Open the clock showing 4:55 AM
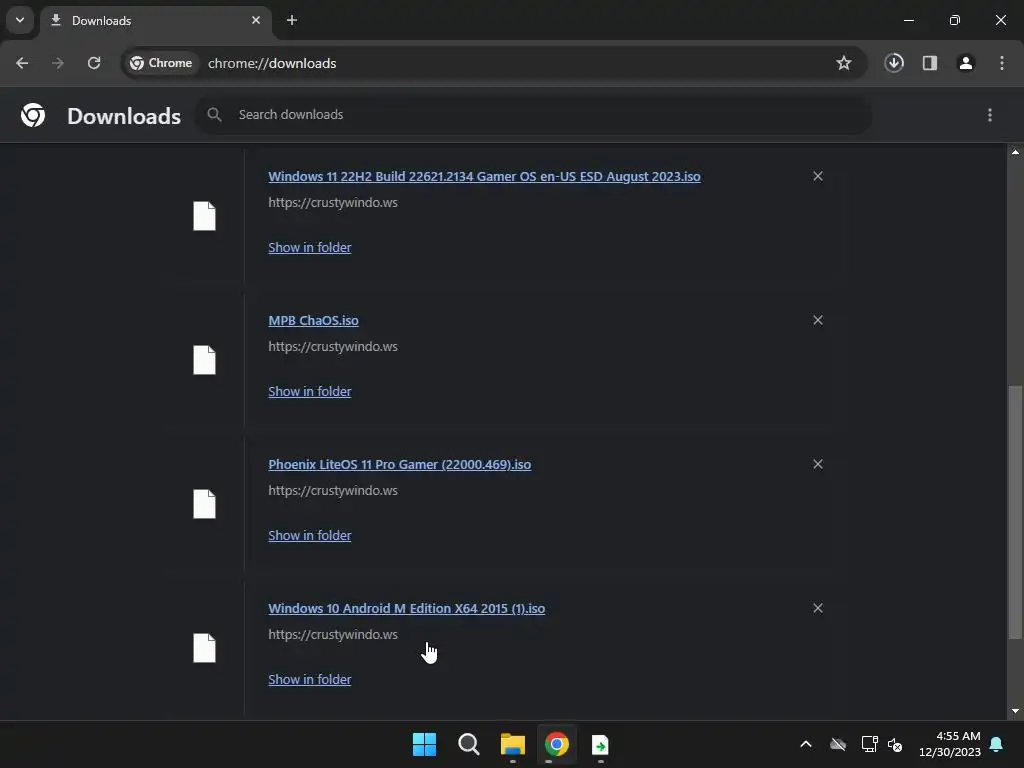The width and height of the screenshot is (1024, 768). (x=950, y=744)
